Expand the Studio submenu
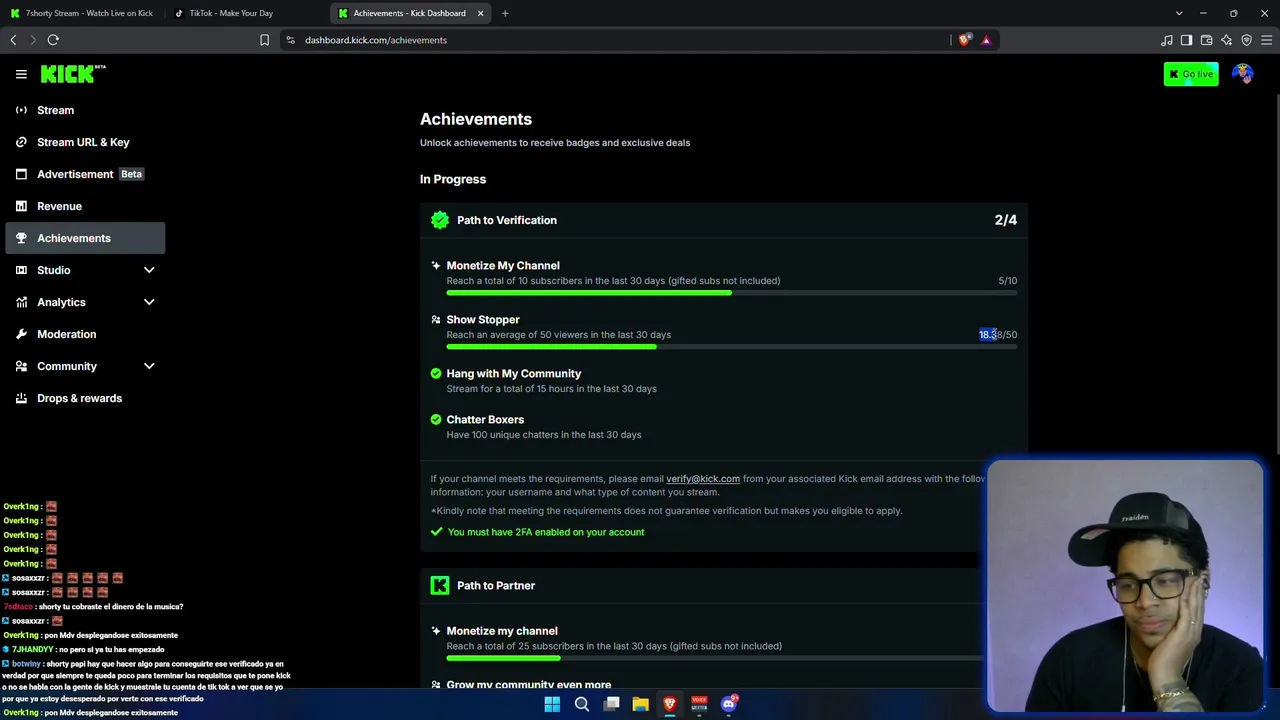 [149, 270]
